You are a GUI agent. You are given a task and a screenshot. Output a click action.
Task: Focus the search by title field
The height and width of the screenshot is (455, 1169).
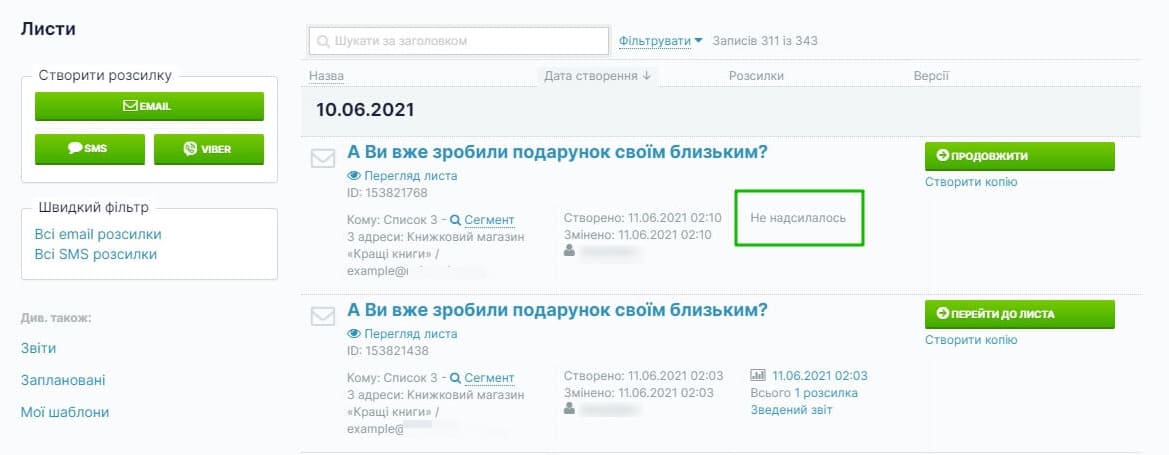459,41
